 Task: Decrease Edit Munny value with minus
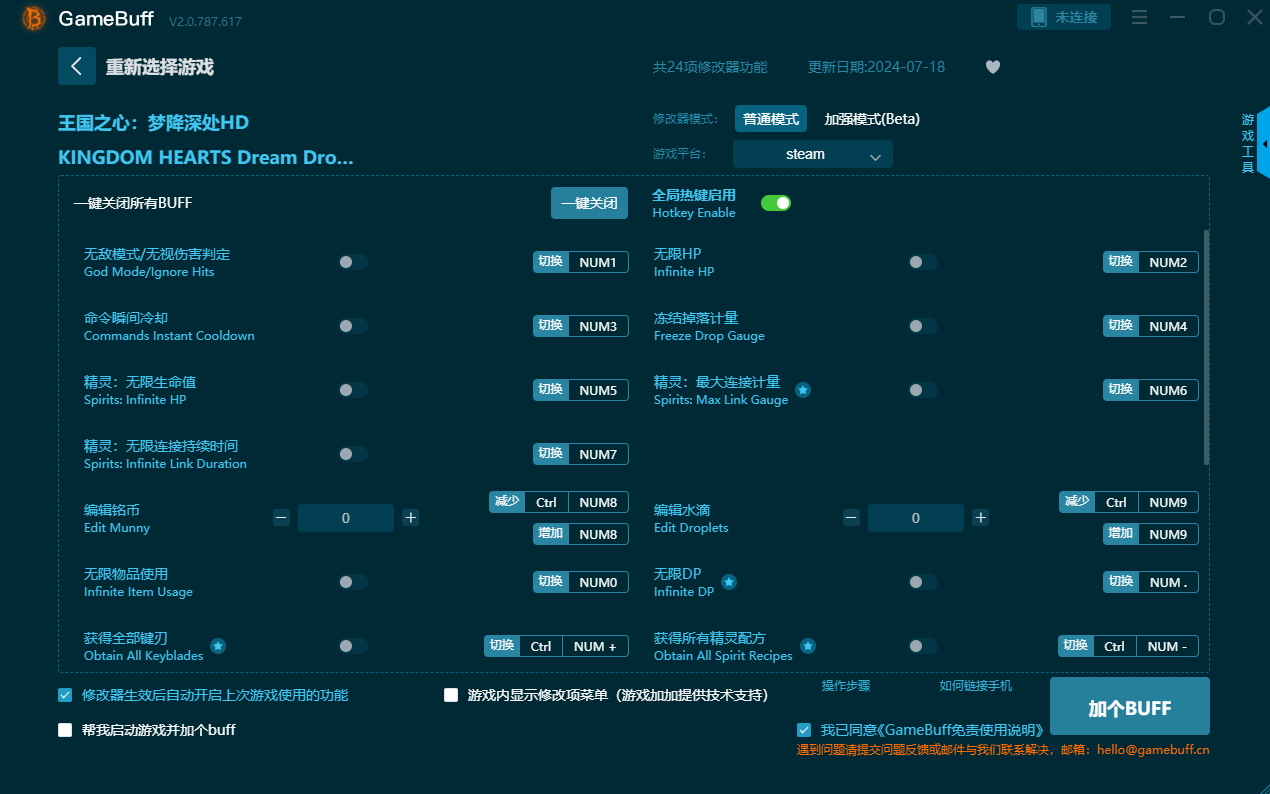point(281,518)
